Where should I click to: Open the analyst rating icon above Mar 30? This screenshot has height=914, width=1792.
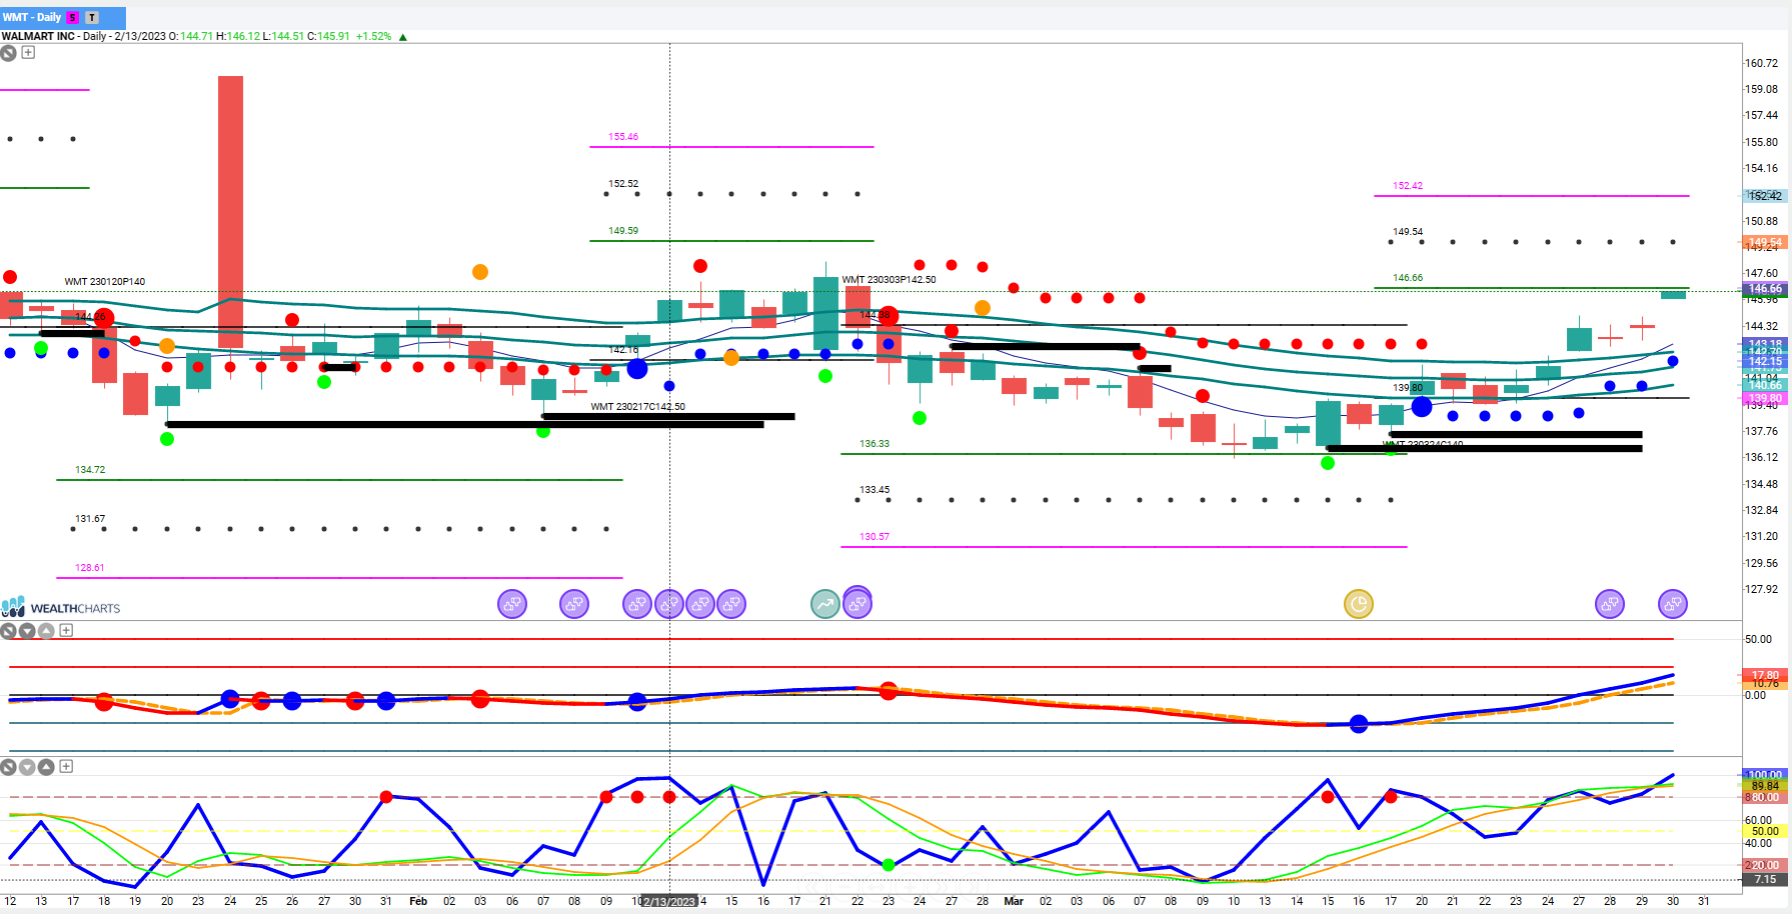tap(1673, 604)
